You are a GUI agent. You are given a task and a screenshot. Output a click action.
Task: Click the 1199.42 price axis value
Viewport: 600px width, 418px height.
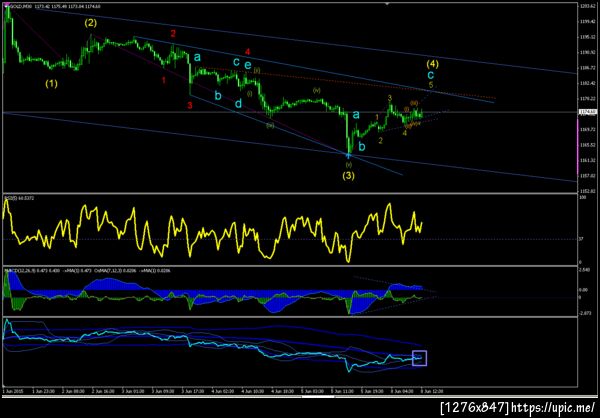(588, 22)
